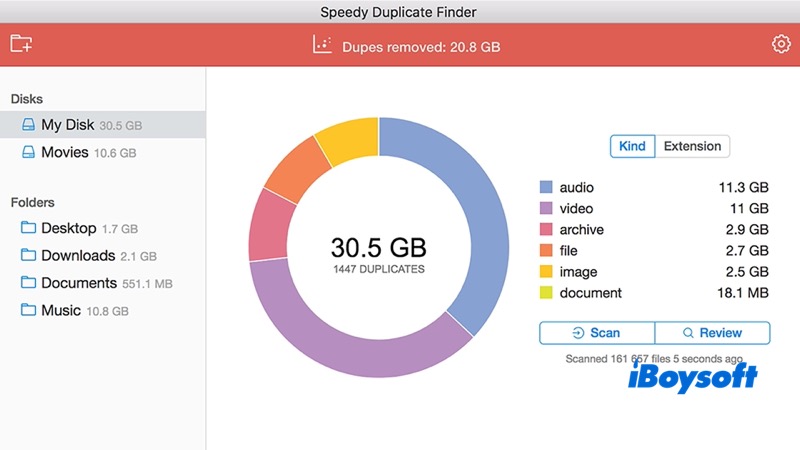The height and width of the screenshot is (450, 800).
Task: Click the document lime color swatch
Action: pyautogui.click(x=546, y=293)
